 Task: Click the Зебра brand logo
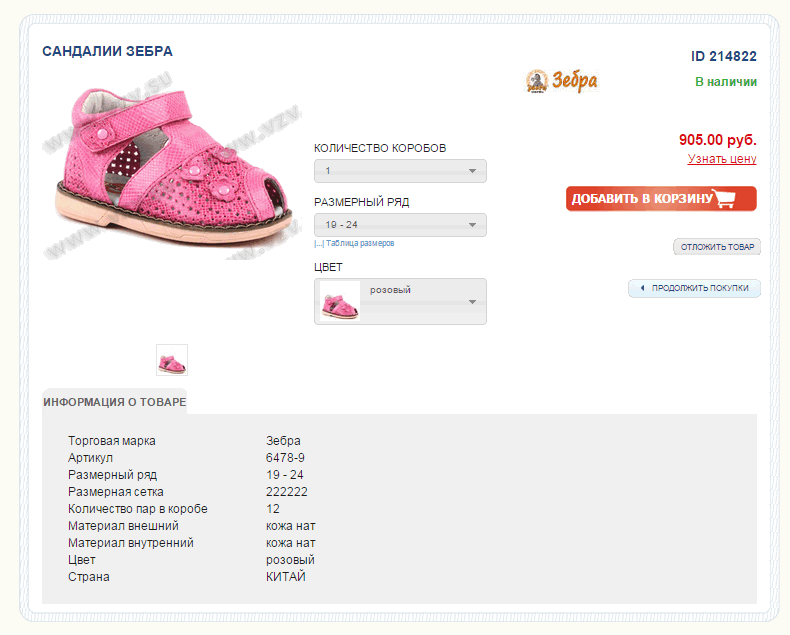pos(562,81)
